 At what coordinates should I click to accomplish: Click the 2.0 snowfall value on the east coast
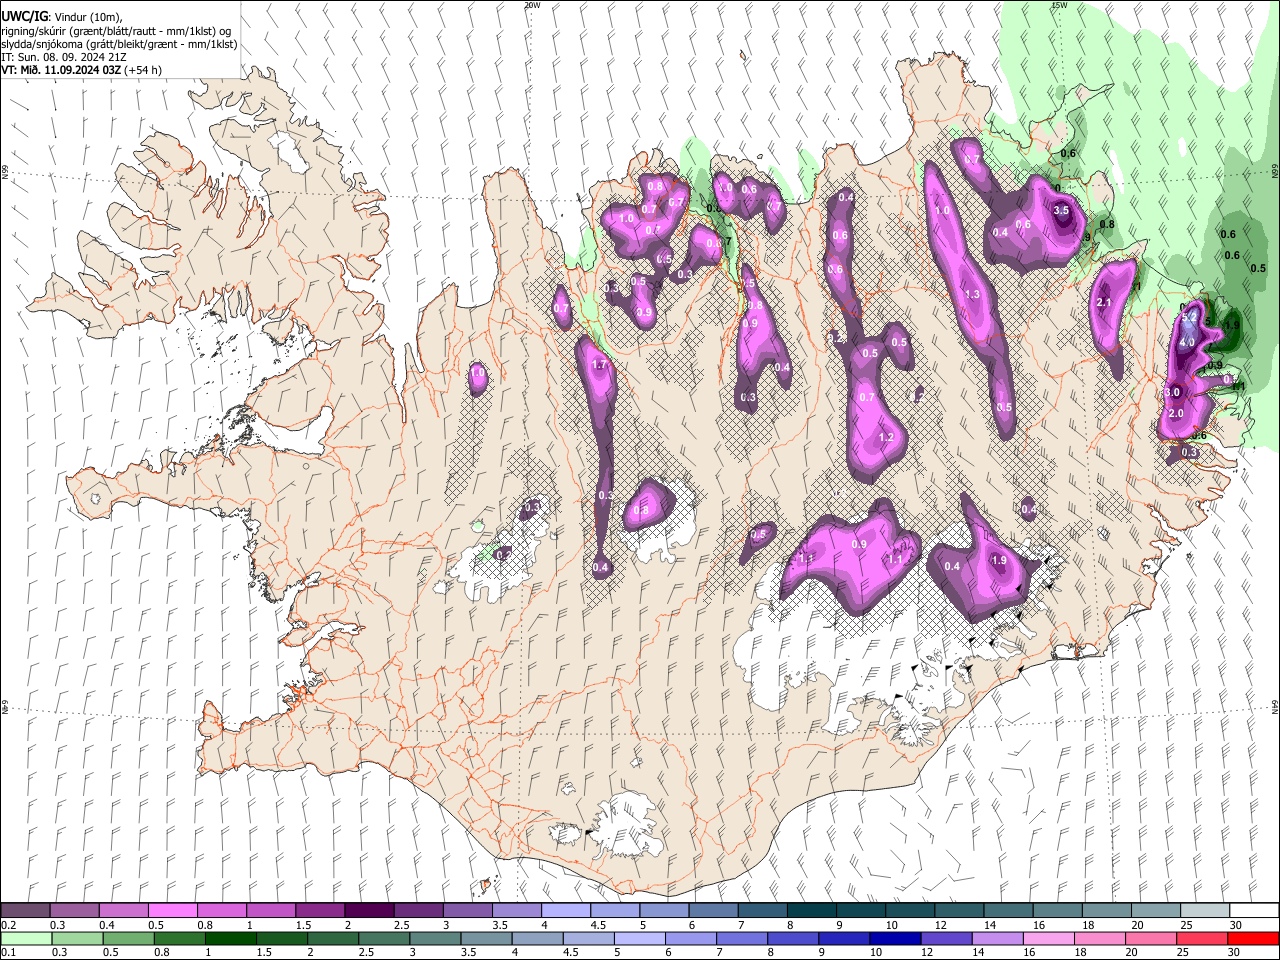(1176, 414)
